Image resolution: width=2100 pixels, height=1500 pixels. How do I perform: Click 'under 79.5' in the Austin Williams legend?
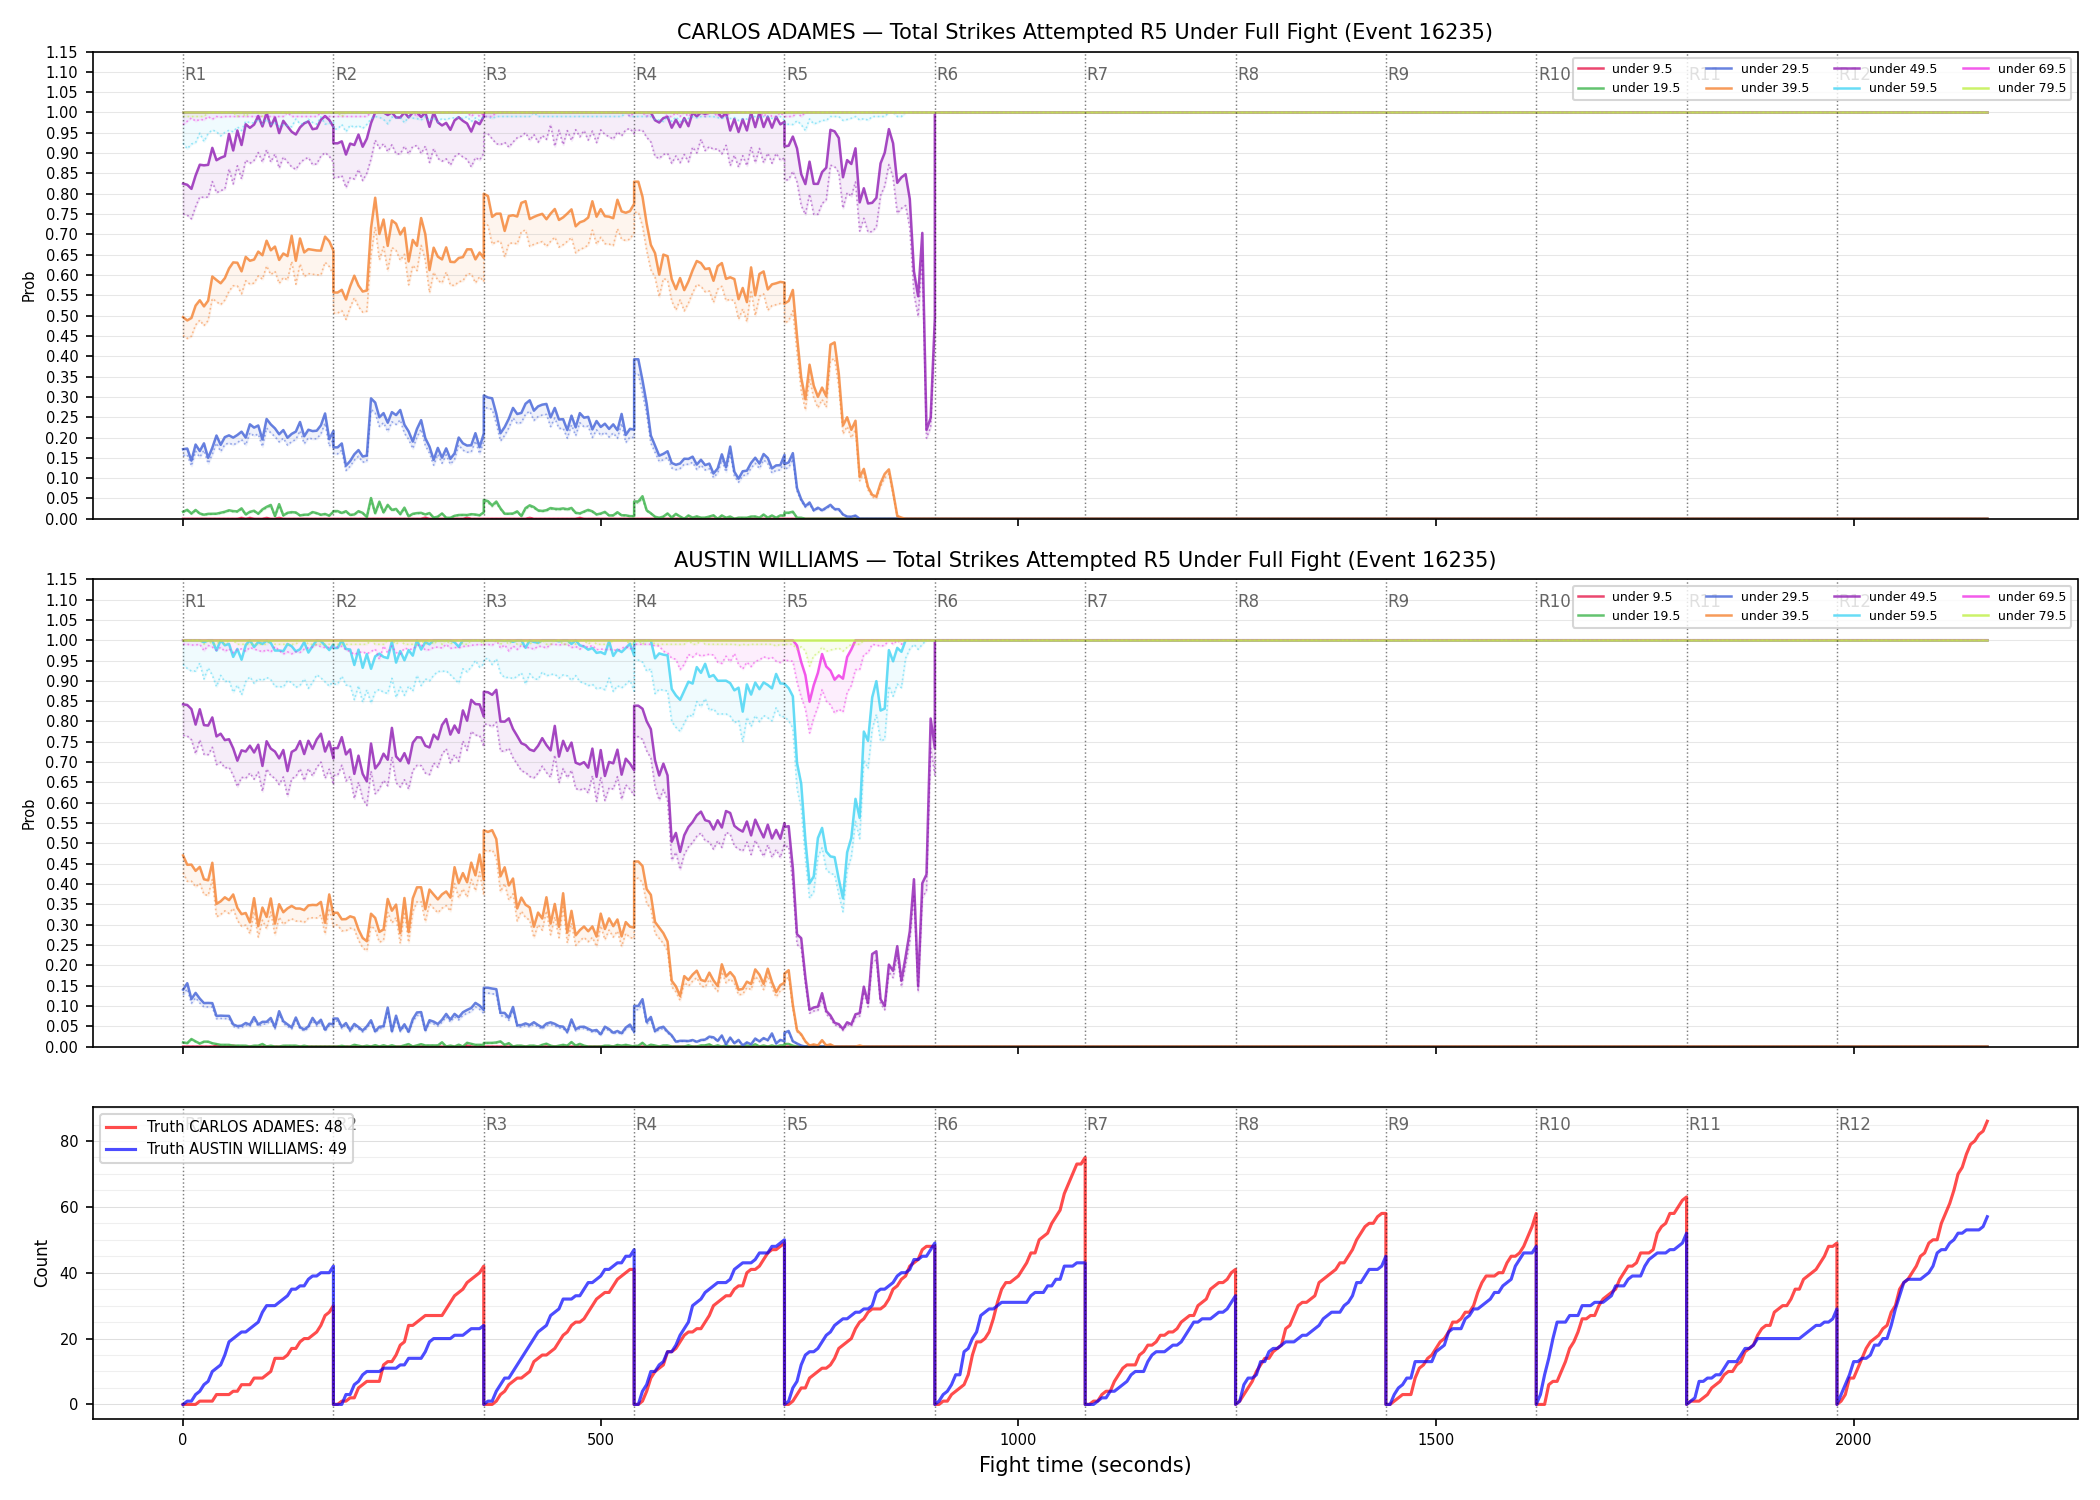point(2014,616)
